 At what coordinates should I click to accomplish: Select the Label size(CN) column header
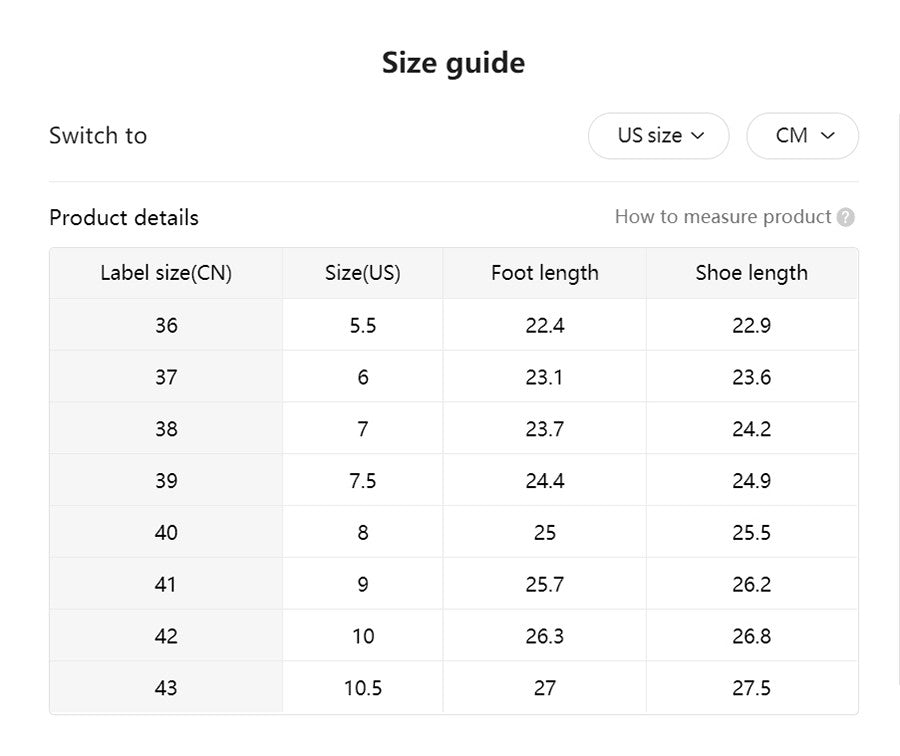click(x=166, y=273)
